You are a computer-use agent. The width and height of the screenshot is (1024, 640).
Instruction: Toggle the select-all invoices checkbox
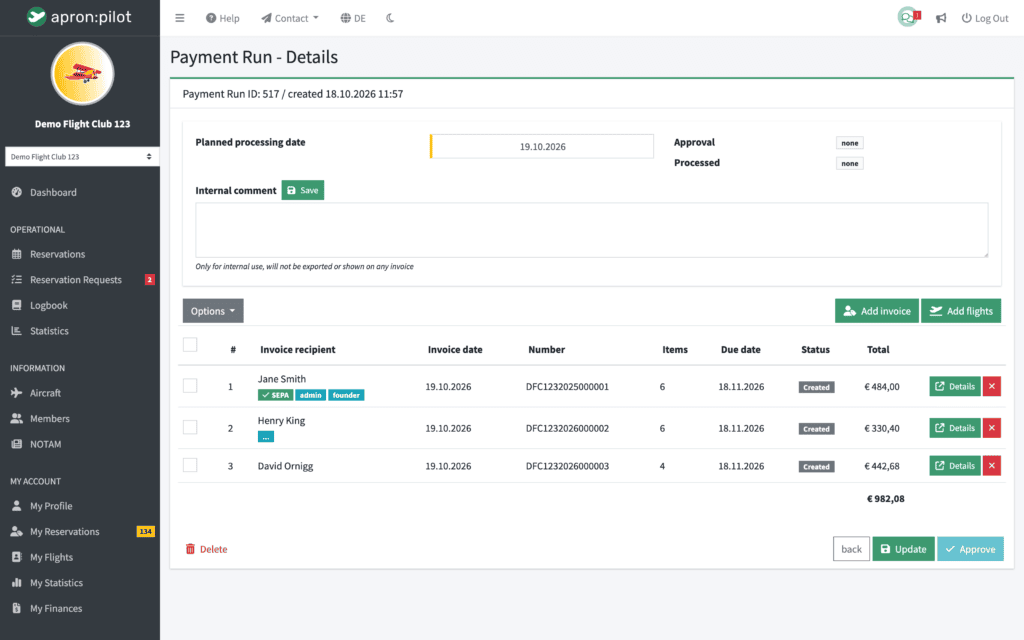click(190, 345)
